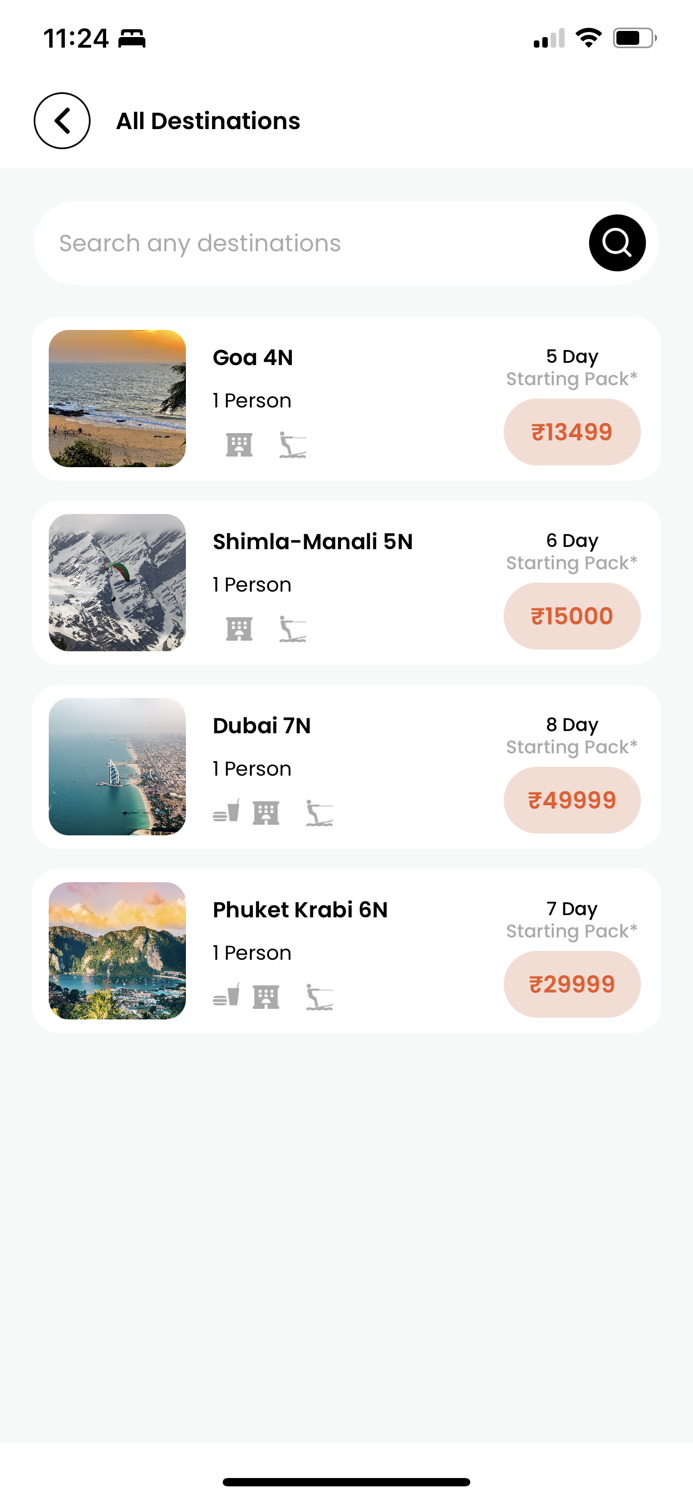This screenshot has width=693, height=1500.
Task: Select the meals icon on Phuket Krabi 6N card
Action: [225, 996]
